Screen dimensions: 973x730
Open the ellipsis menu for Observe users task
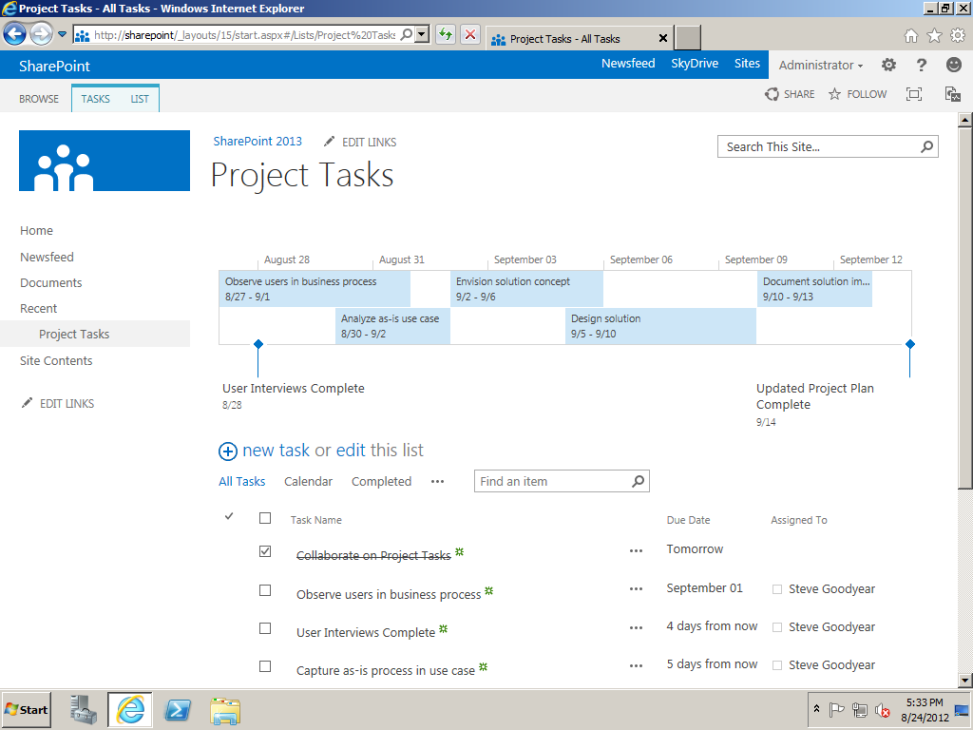click(636, 589)
